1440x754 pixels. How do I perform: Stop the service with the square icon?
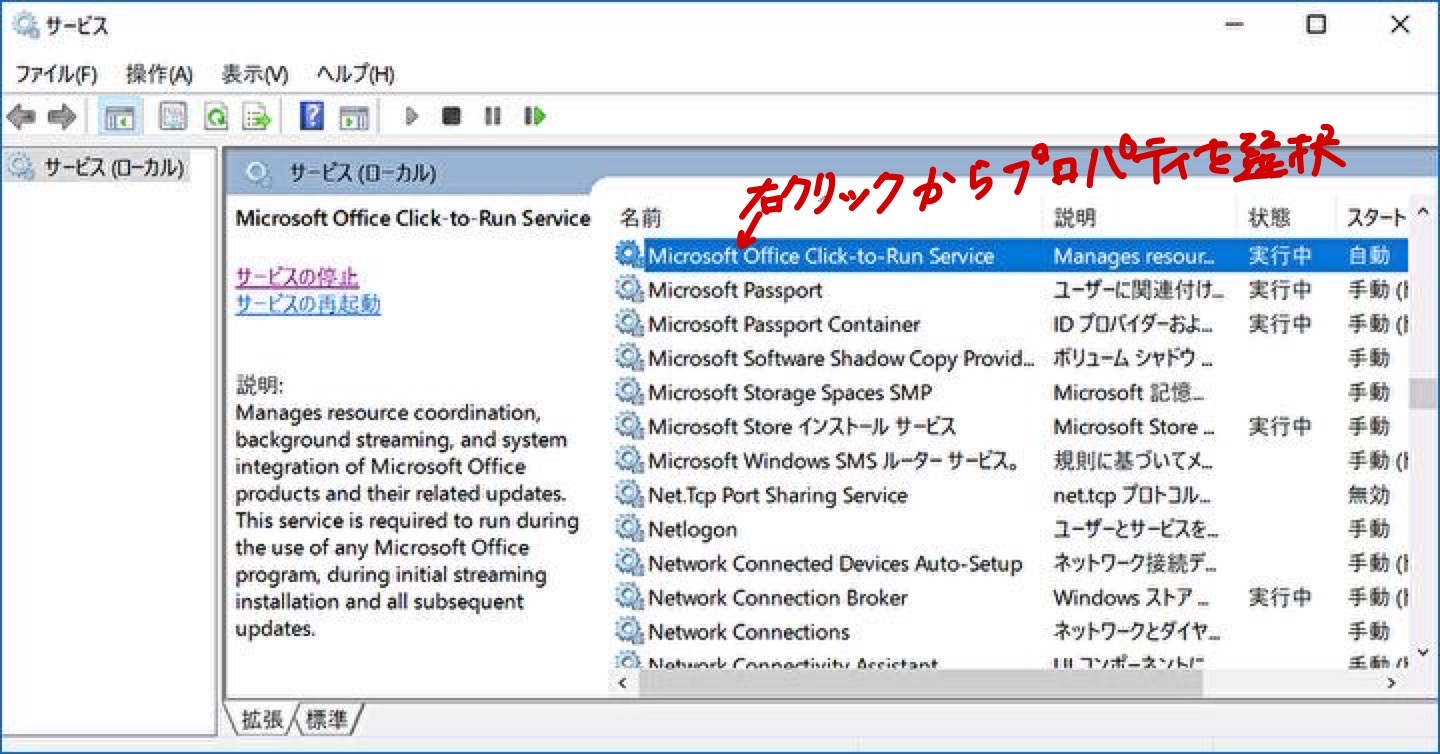tap(452, 117)
